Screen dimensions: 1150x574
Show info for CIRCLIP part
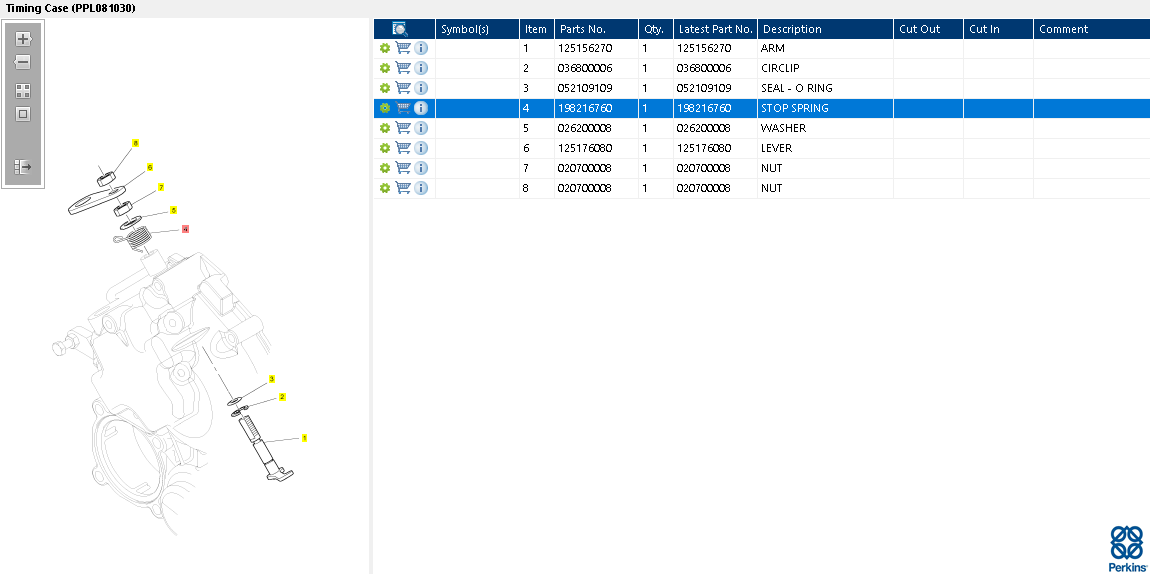tap(421, 68)
